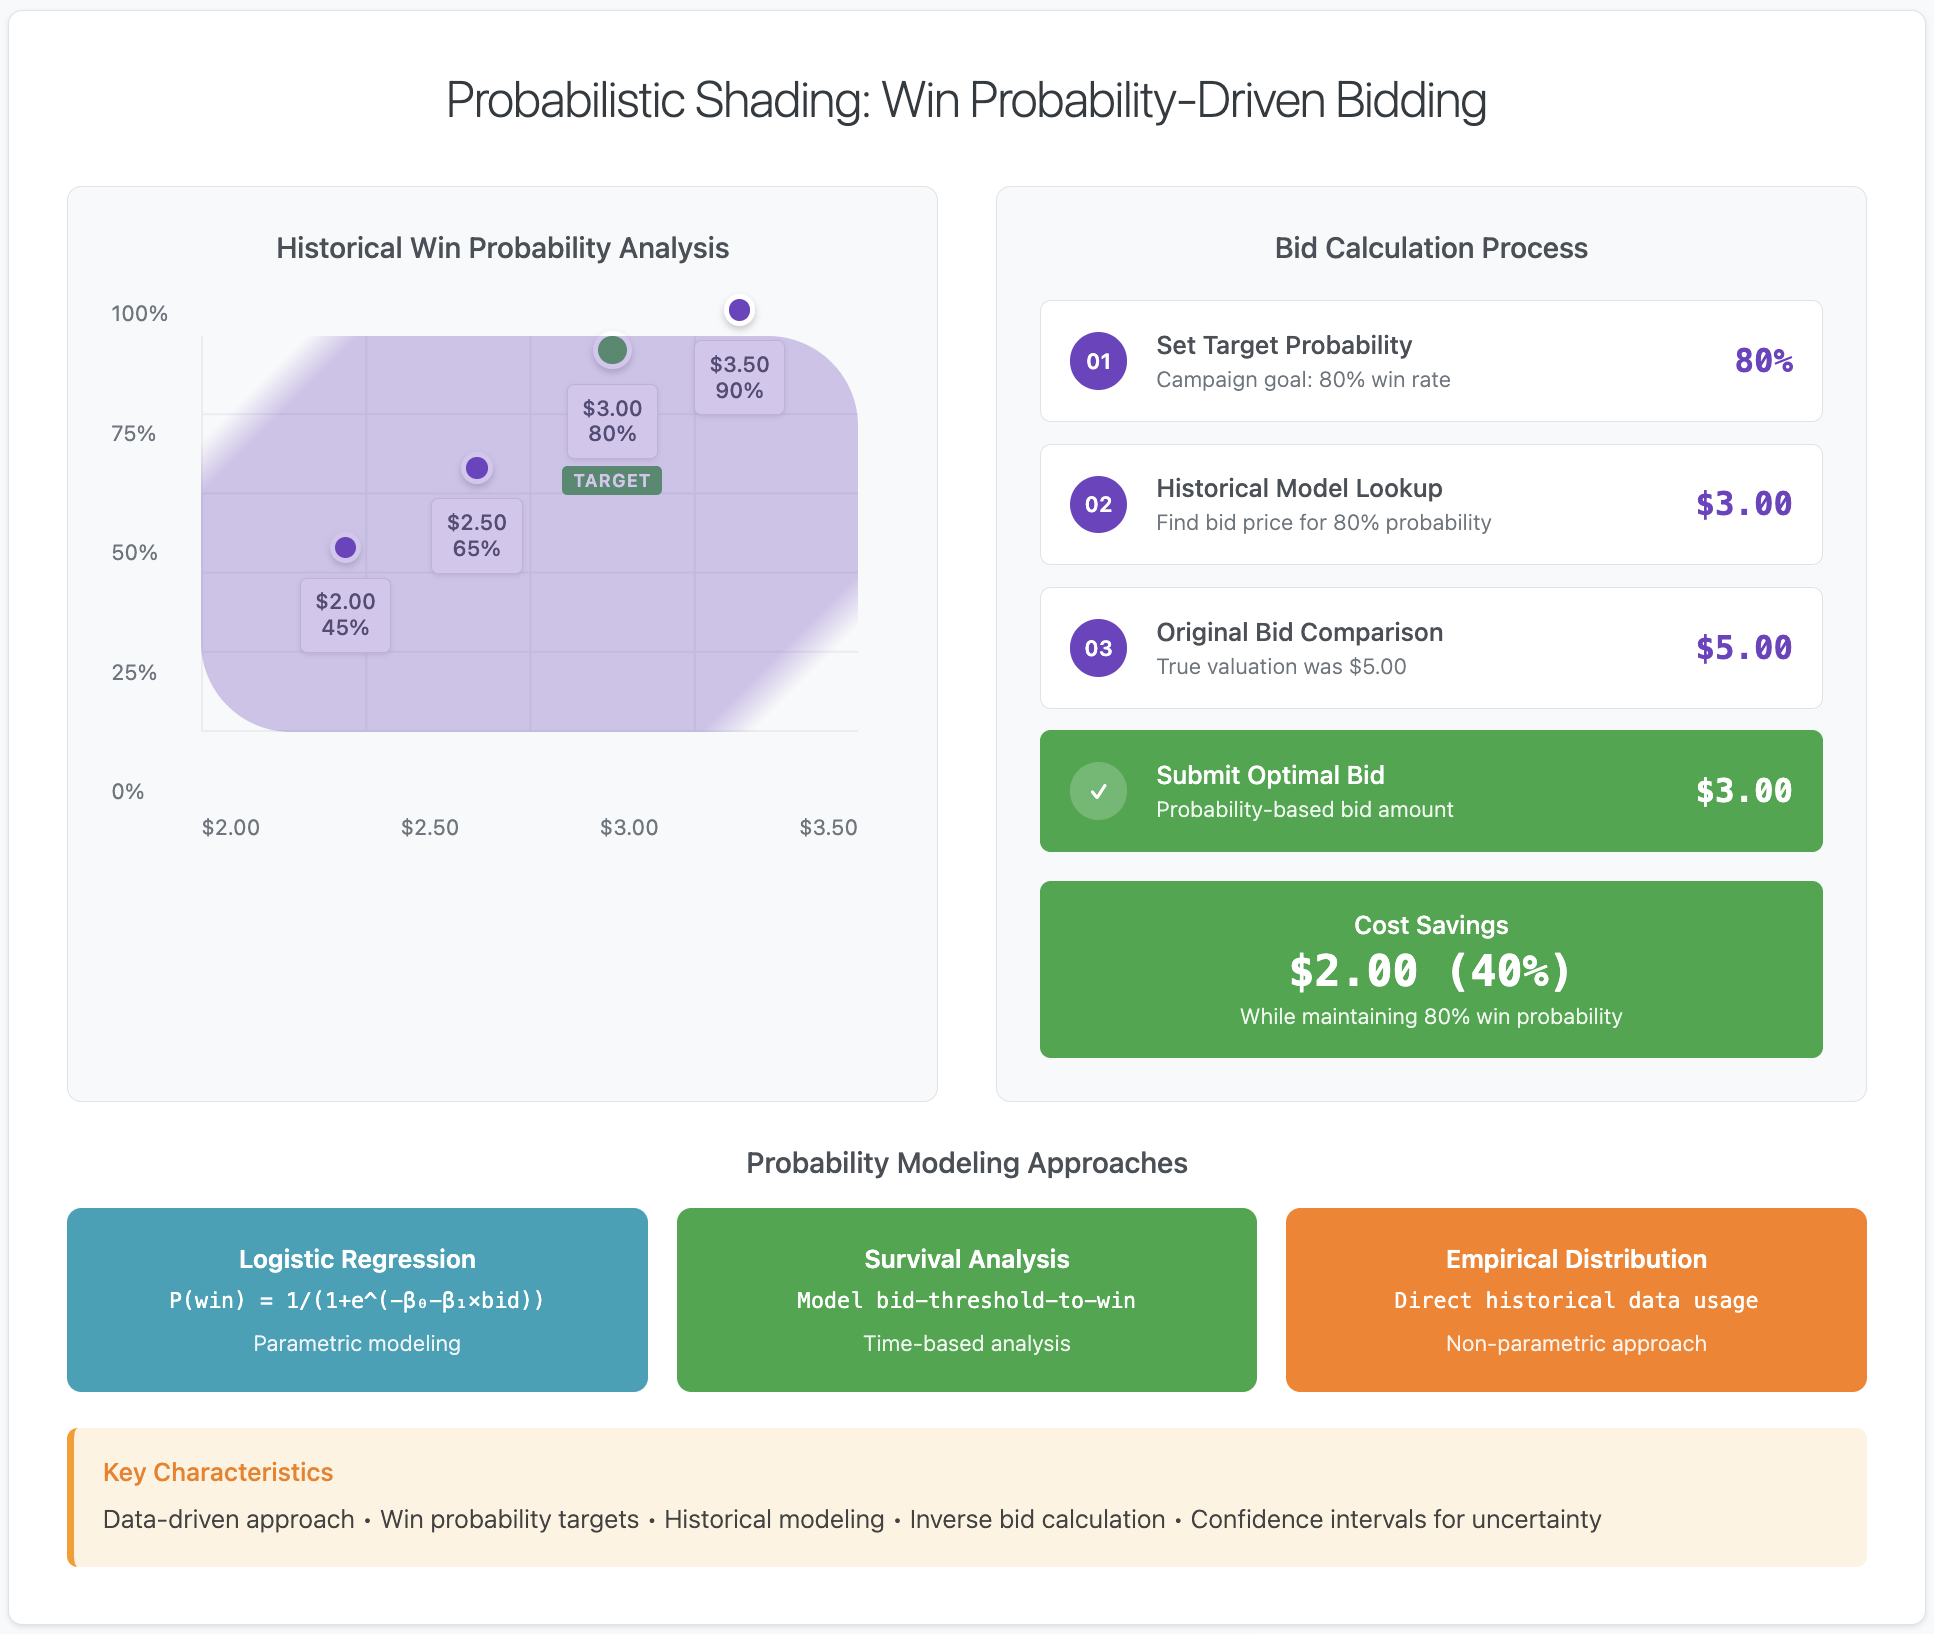Click the Set Target Probability row
This screenshot has width=1934, height=1634.
(1430, 361)
